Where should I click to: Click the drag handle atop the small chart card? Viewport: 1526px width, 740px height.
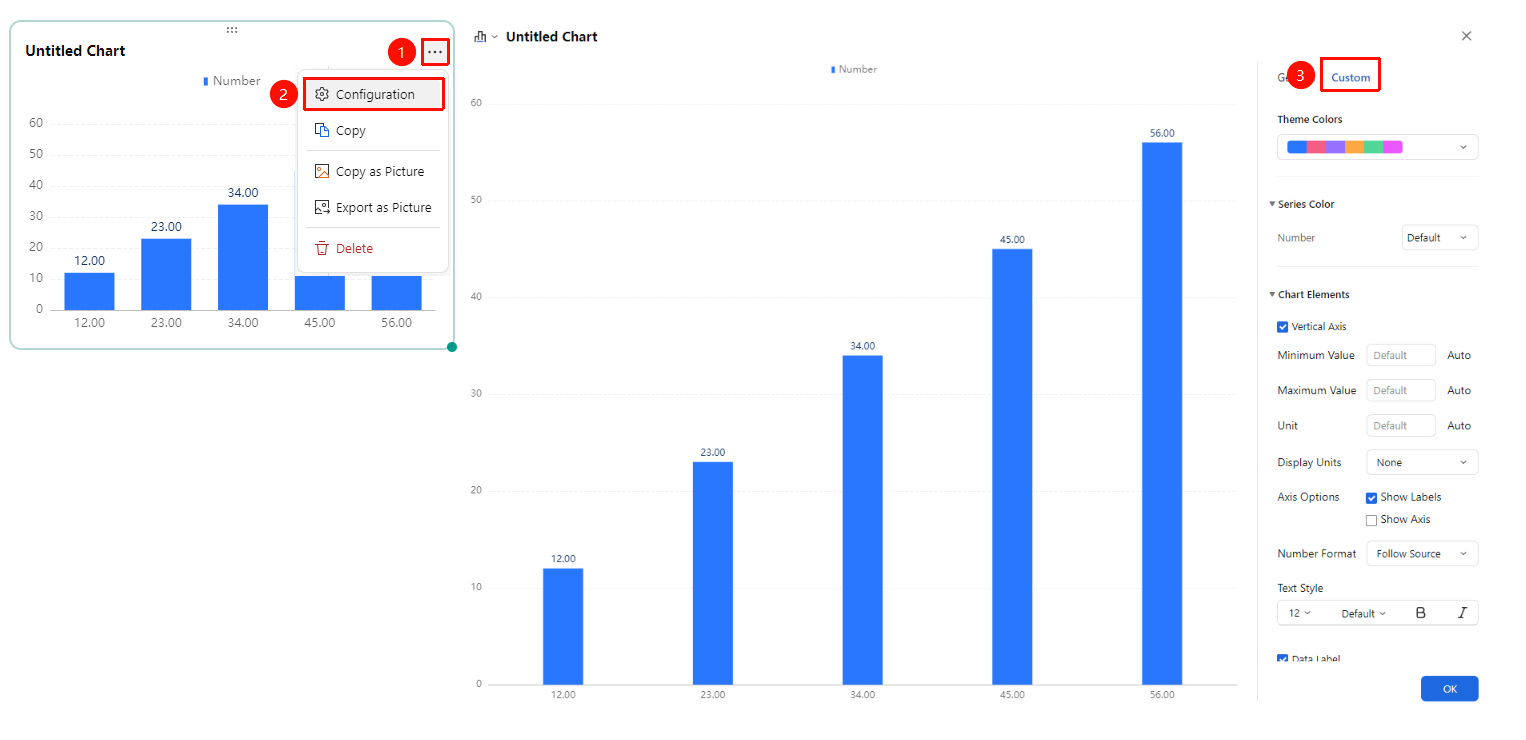click(x=232, y=30)
